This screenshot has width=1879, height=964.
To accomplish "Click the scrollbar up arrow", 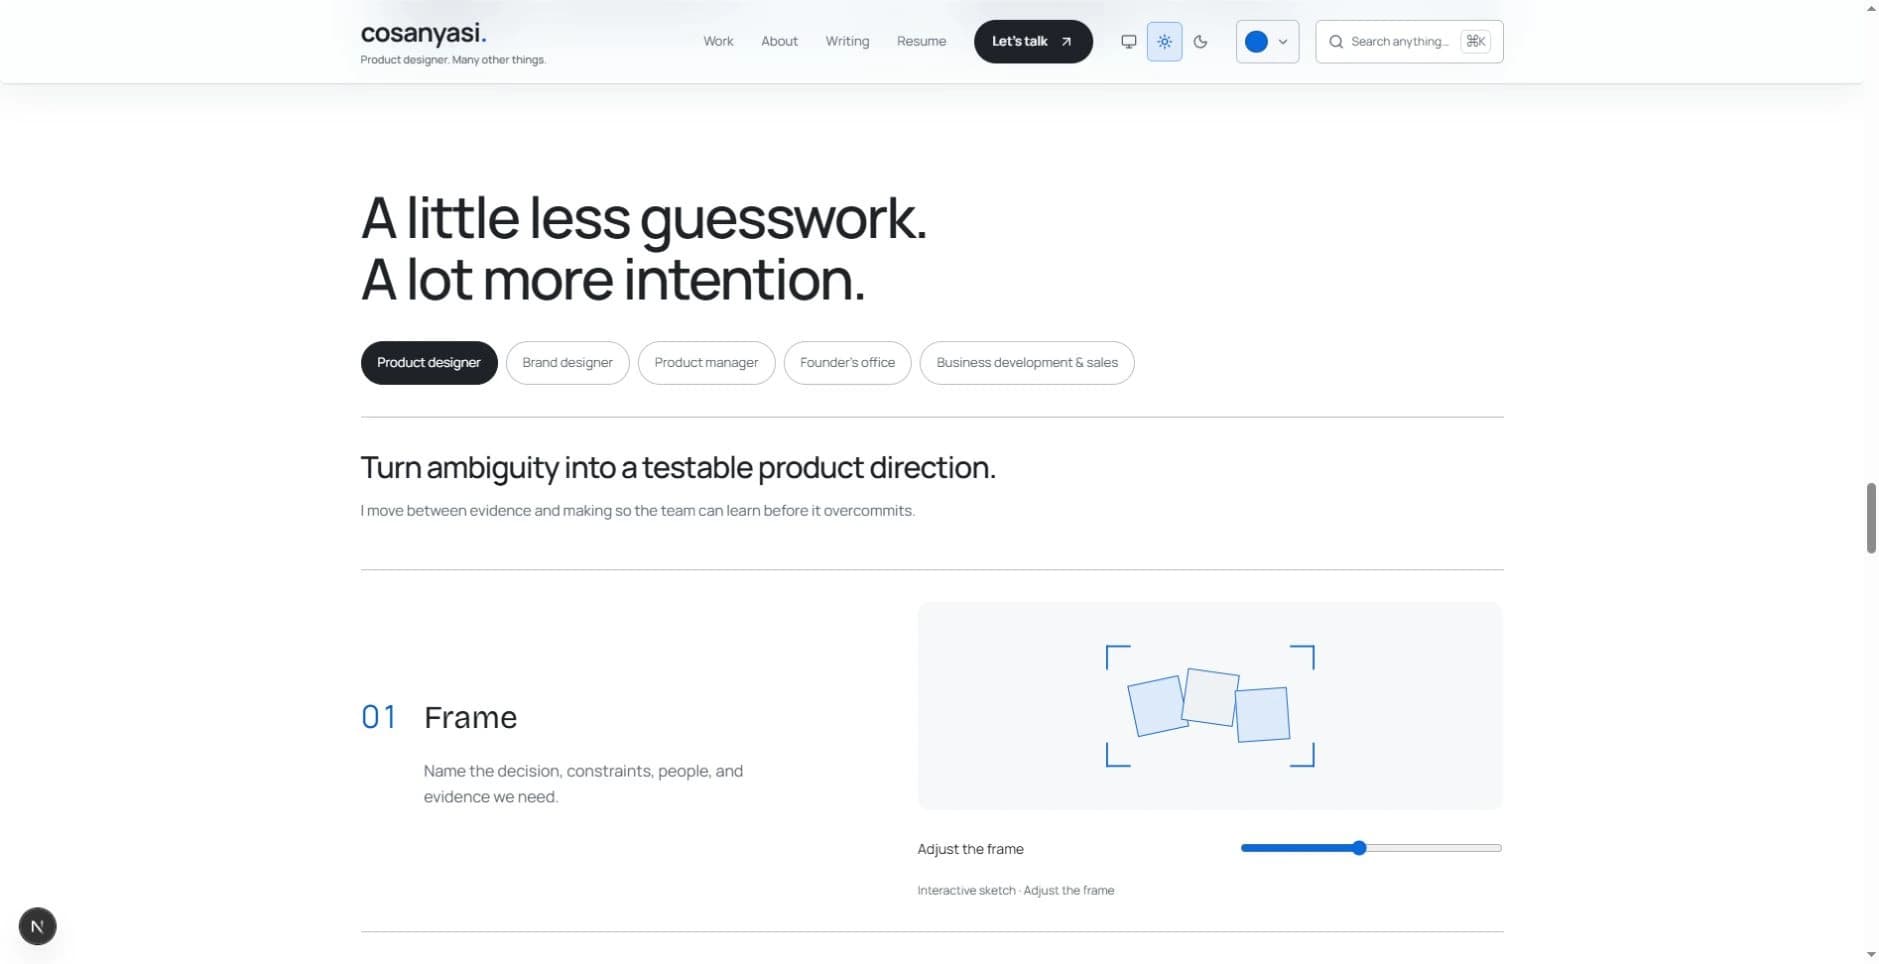I will [x=1870, y=8].
